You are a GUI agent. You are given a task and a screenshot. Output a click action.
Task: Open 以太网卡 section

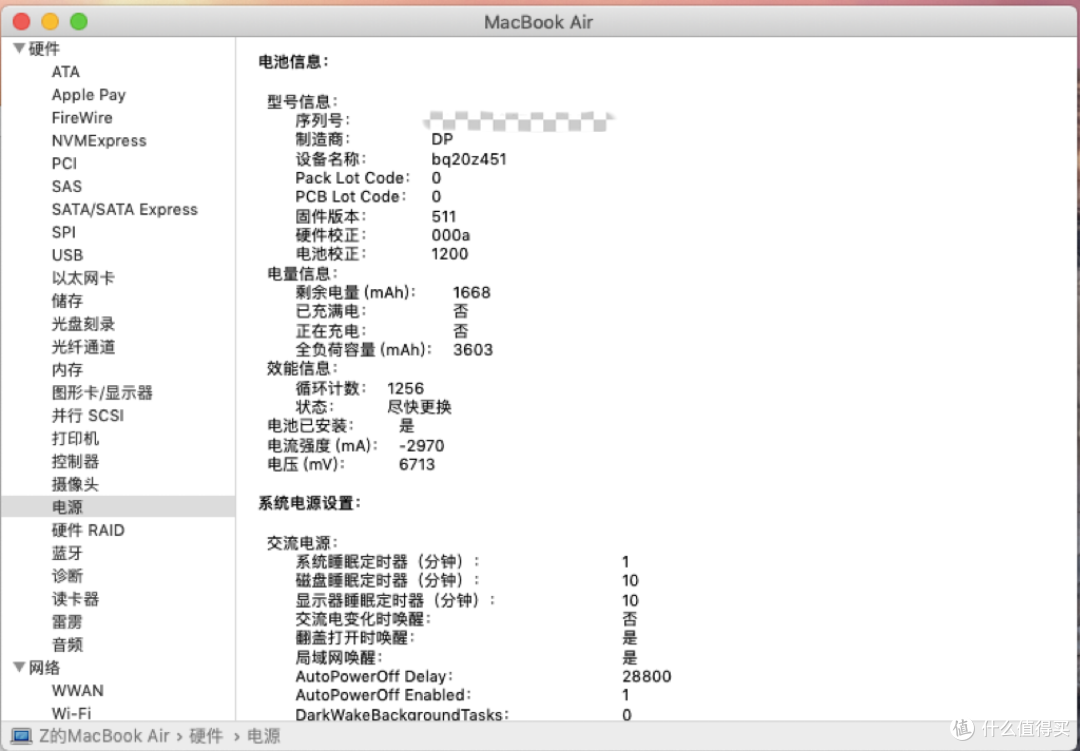[83, 278]
